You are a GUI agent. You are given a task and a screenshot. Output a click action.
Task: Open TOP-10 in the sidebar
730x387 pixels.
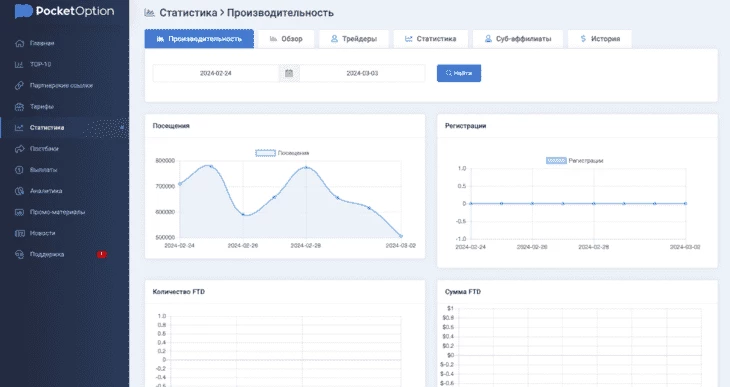tap(41, 64)
